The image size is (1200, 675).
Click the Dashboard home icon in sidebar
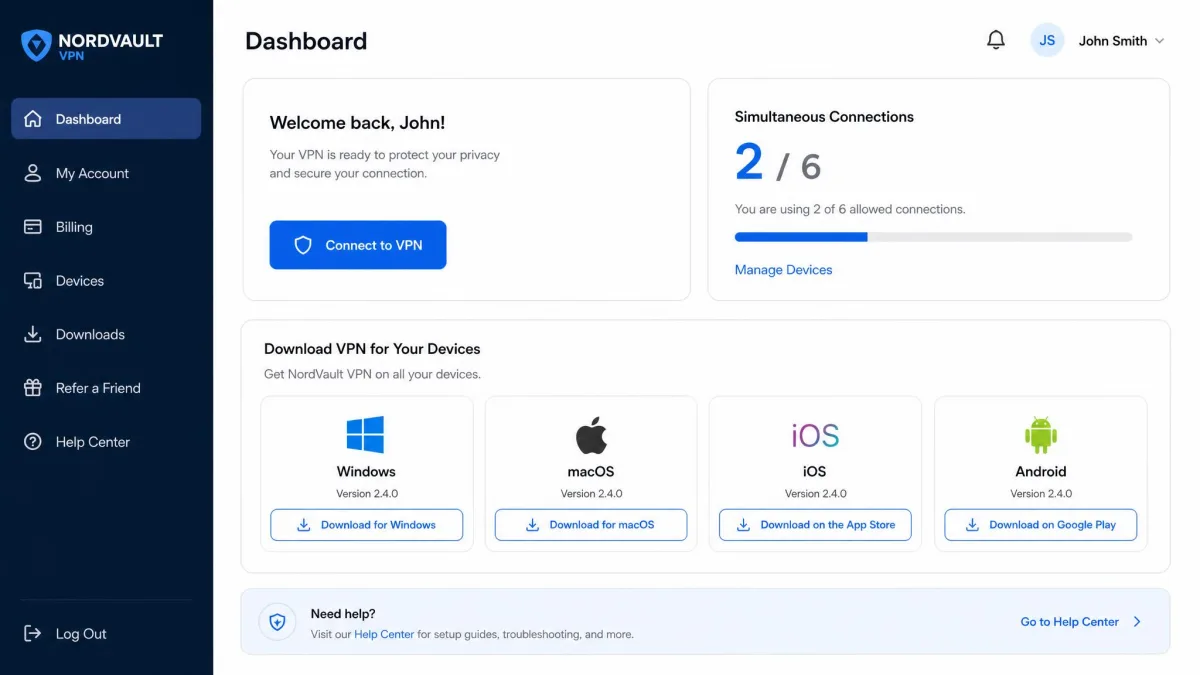click(33, 119)
